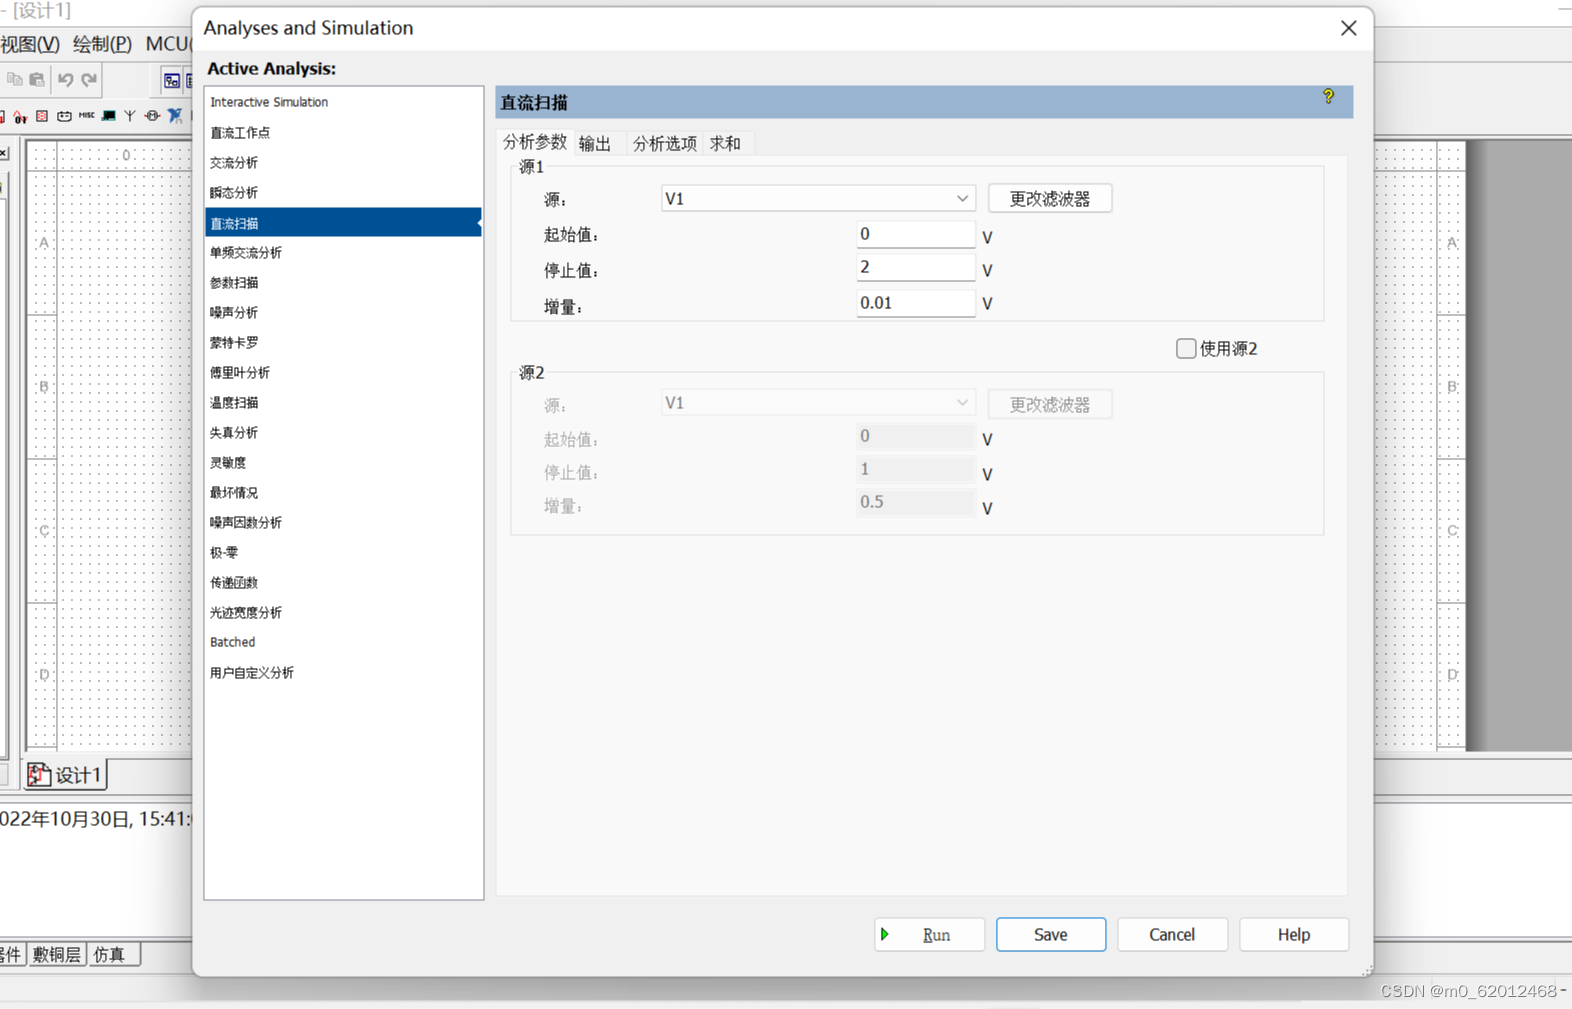The image size is (1572, 1009).
Task: Click the Copy icon in Multisim toolbar
Action: (15, 79)
